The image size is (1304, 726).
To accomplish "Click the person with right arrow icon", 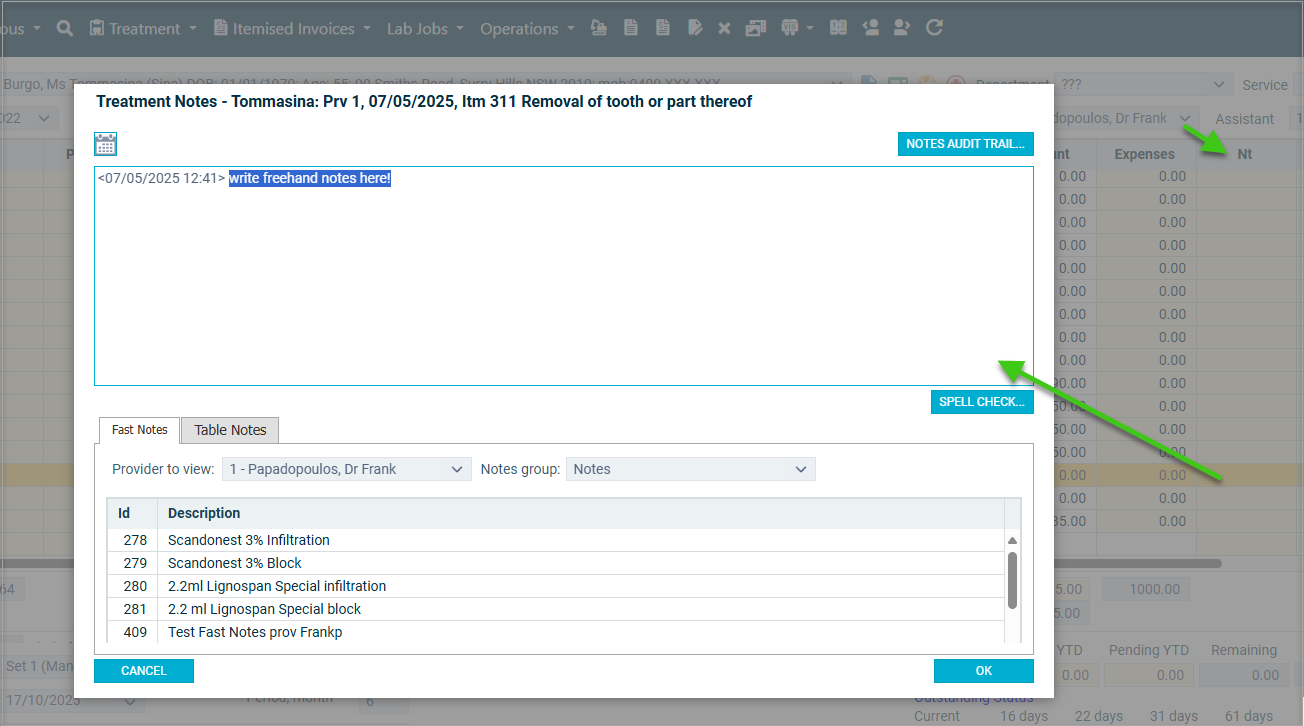I will [x=902, y=28].
